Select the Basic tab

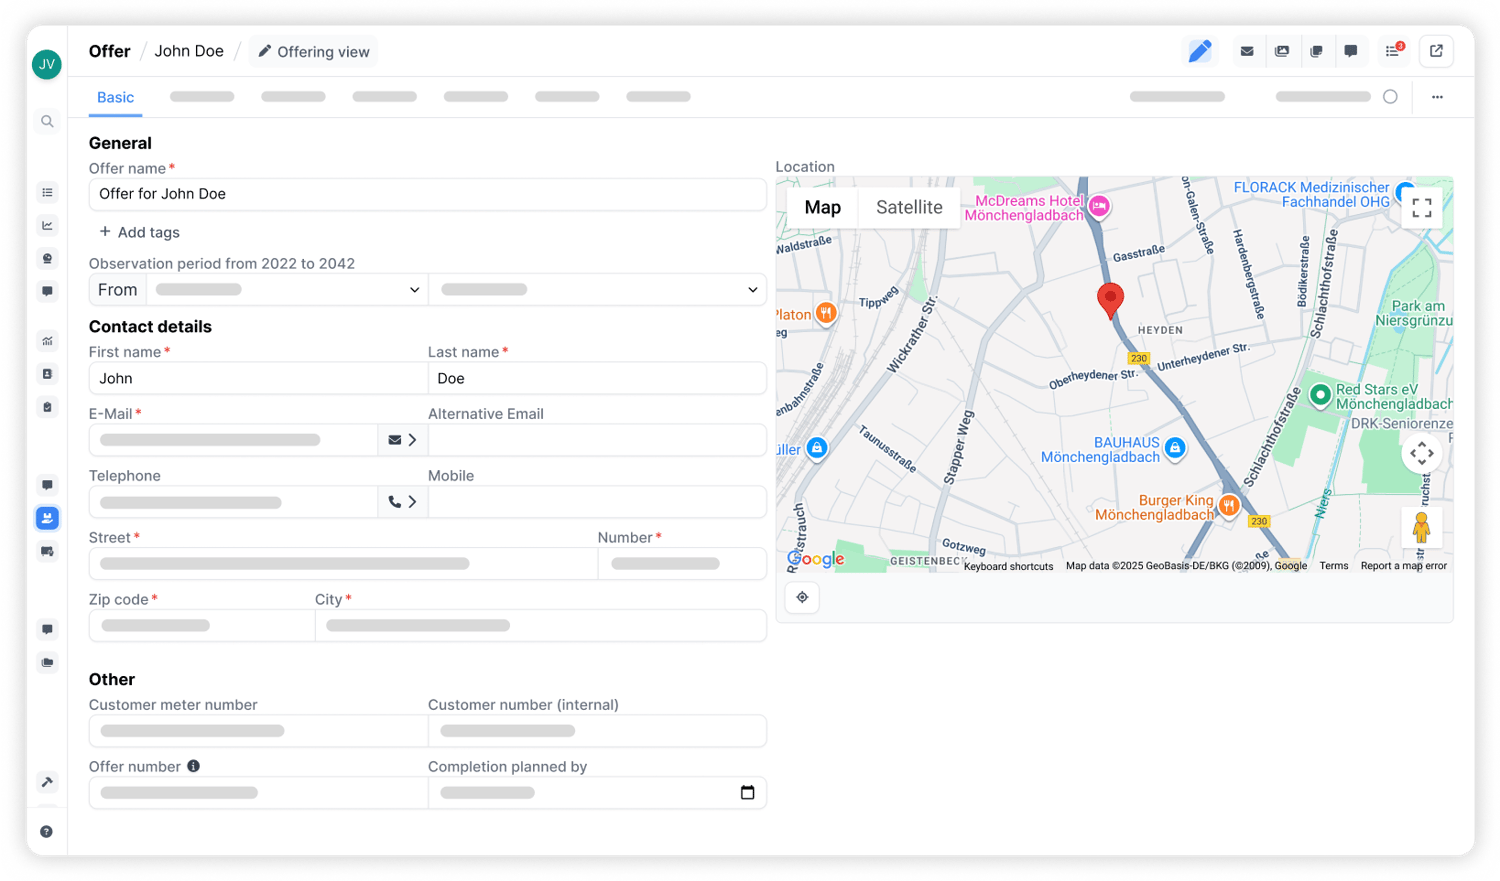[x=115, y=97]
